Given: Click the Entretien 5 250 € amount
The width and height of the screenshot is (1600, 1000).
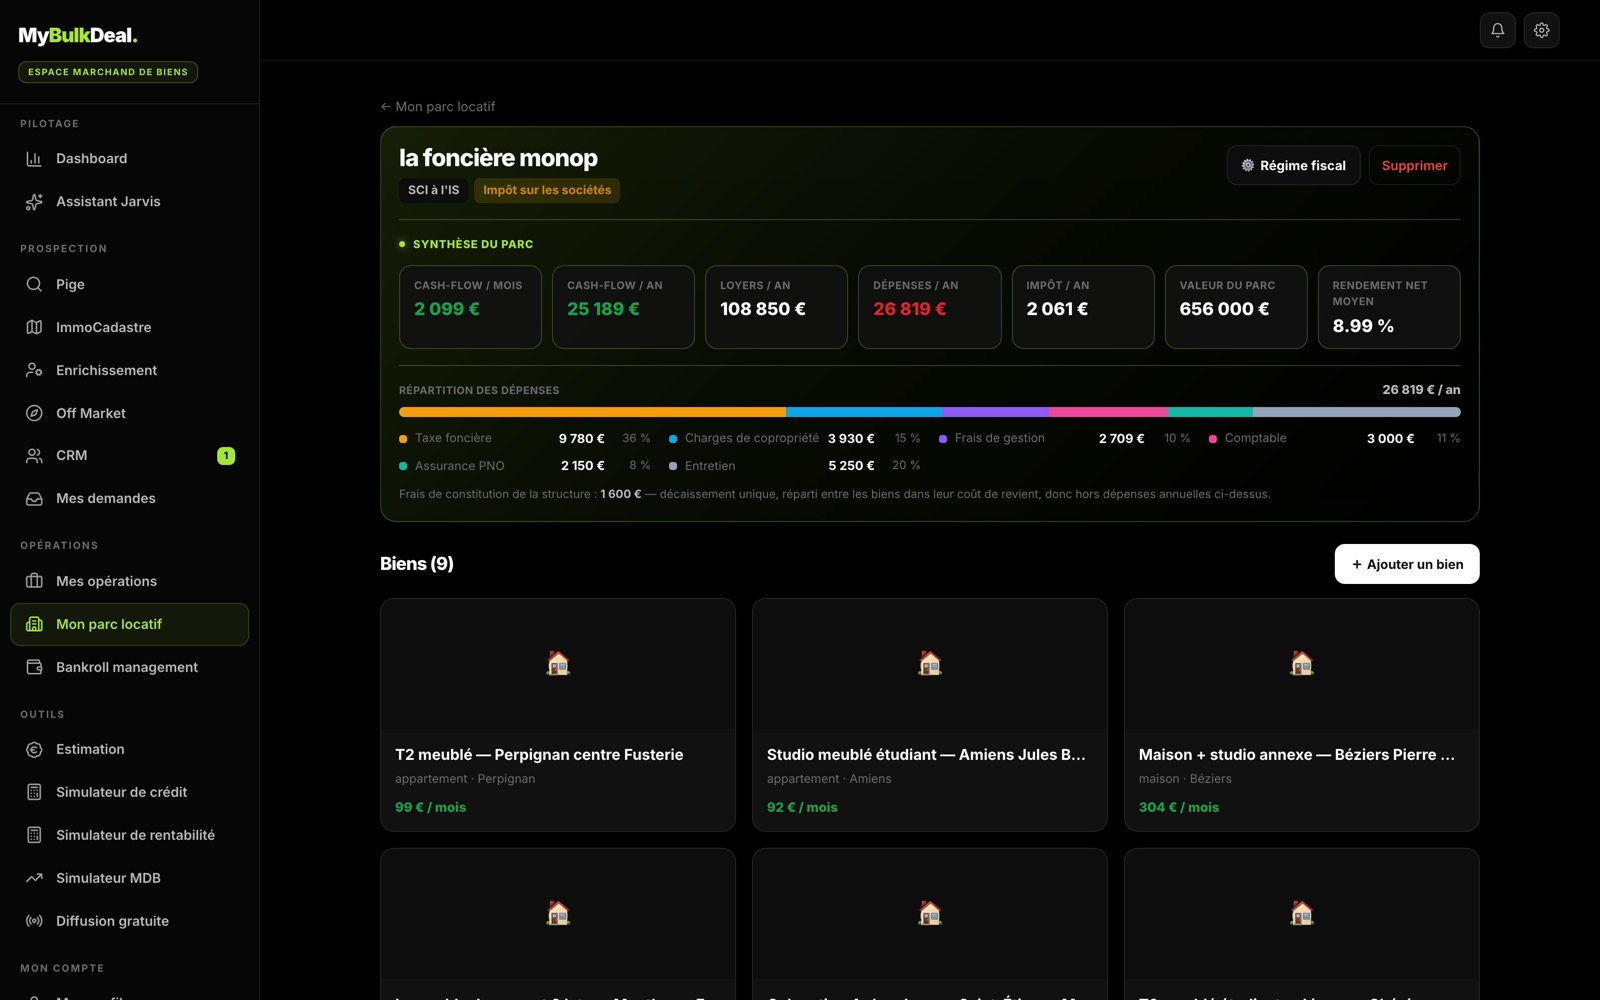Looking at the screenshot, I should click(851, 466).
